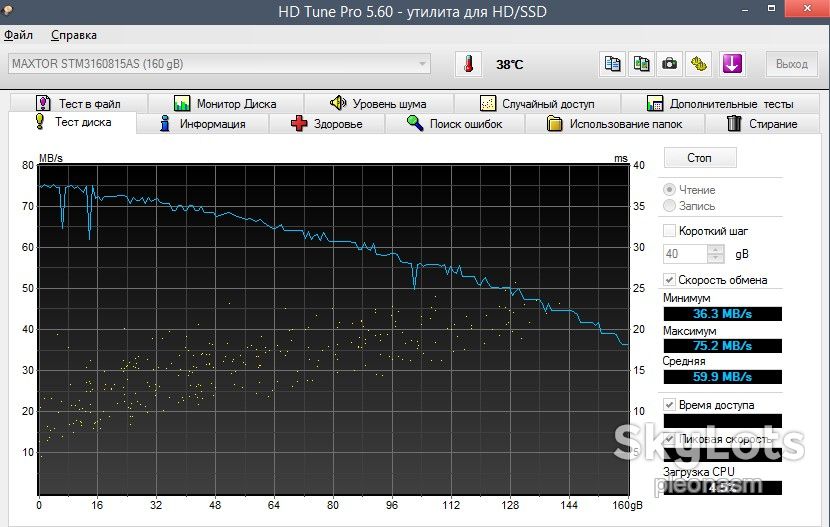
Task: Toggle the Время доступа checkbox
Action: click(669, 405)
